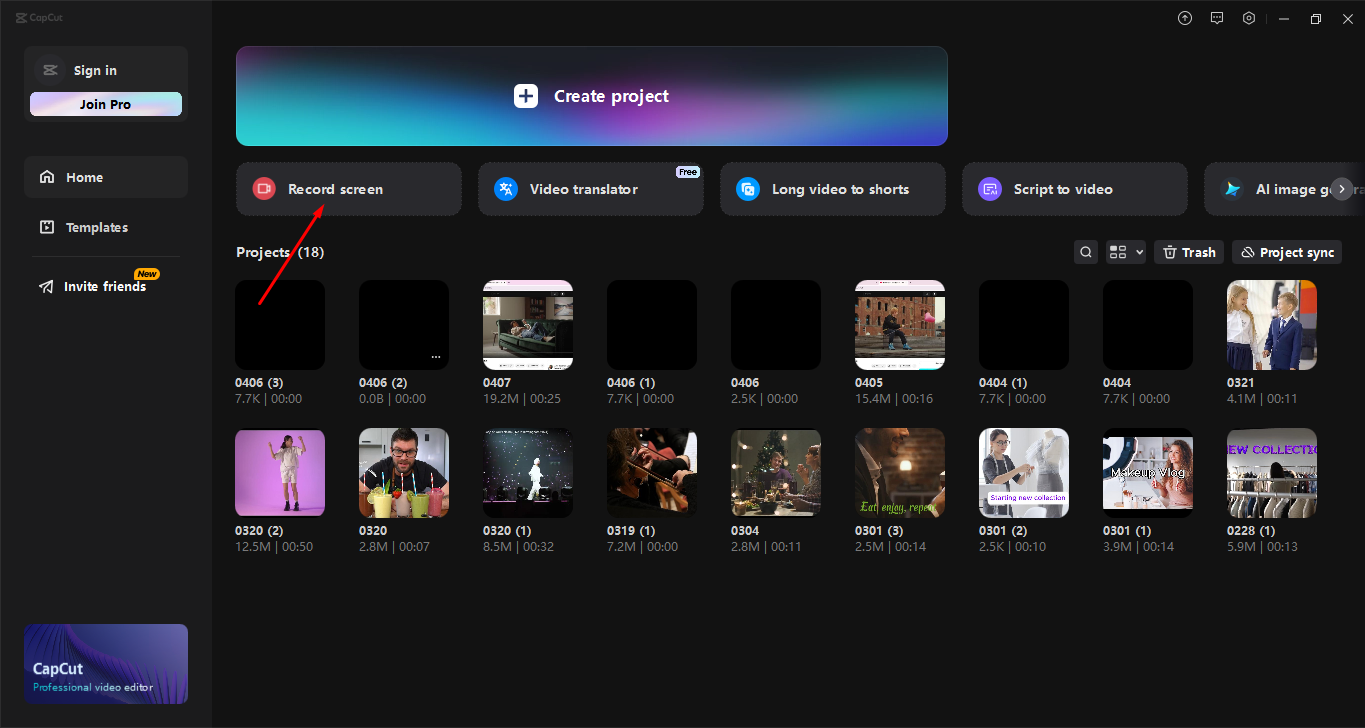The height and width of the screenshot is (728, 1365).
Task: Click Sign in
Action: point(95,70)
